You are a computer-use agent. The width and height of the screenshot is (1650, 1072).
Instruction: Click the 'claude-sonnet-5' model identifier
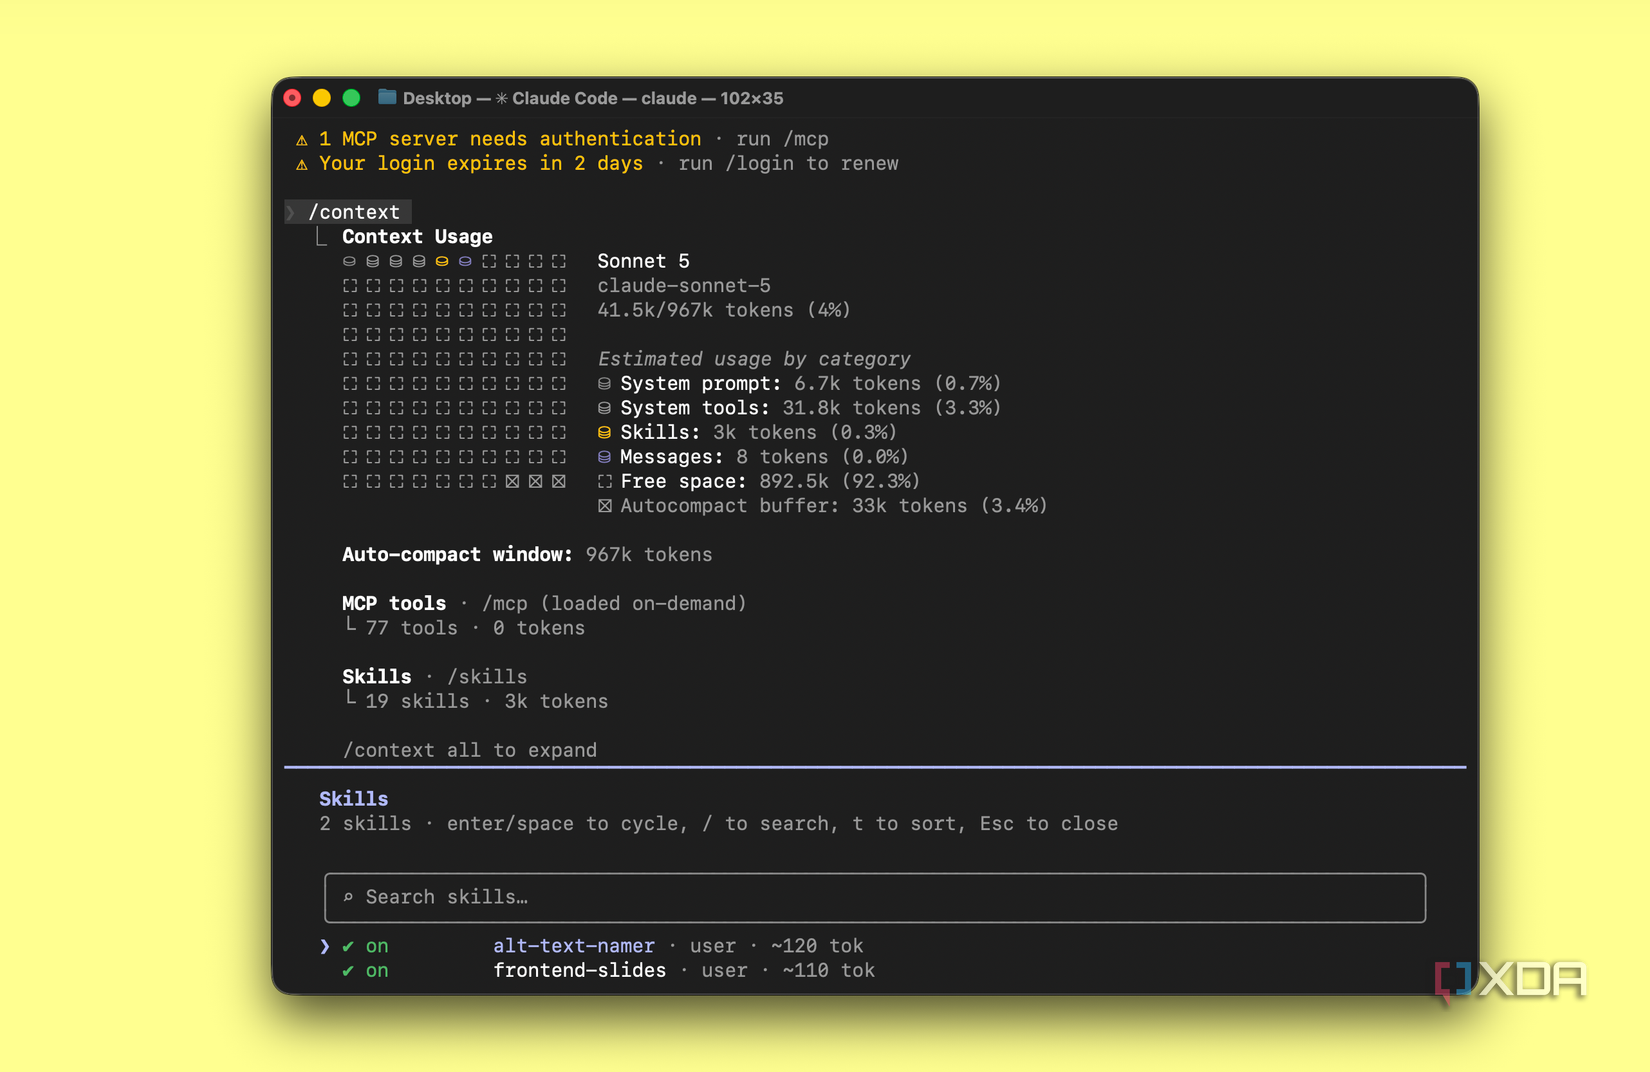(x=684, y=286)
